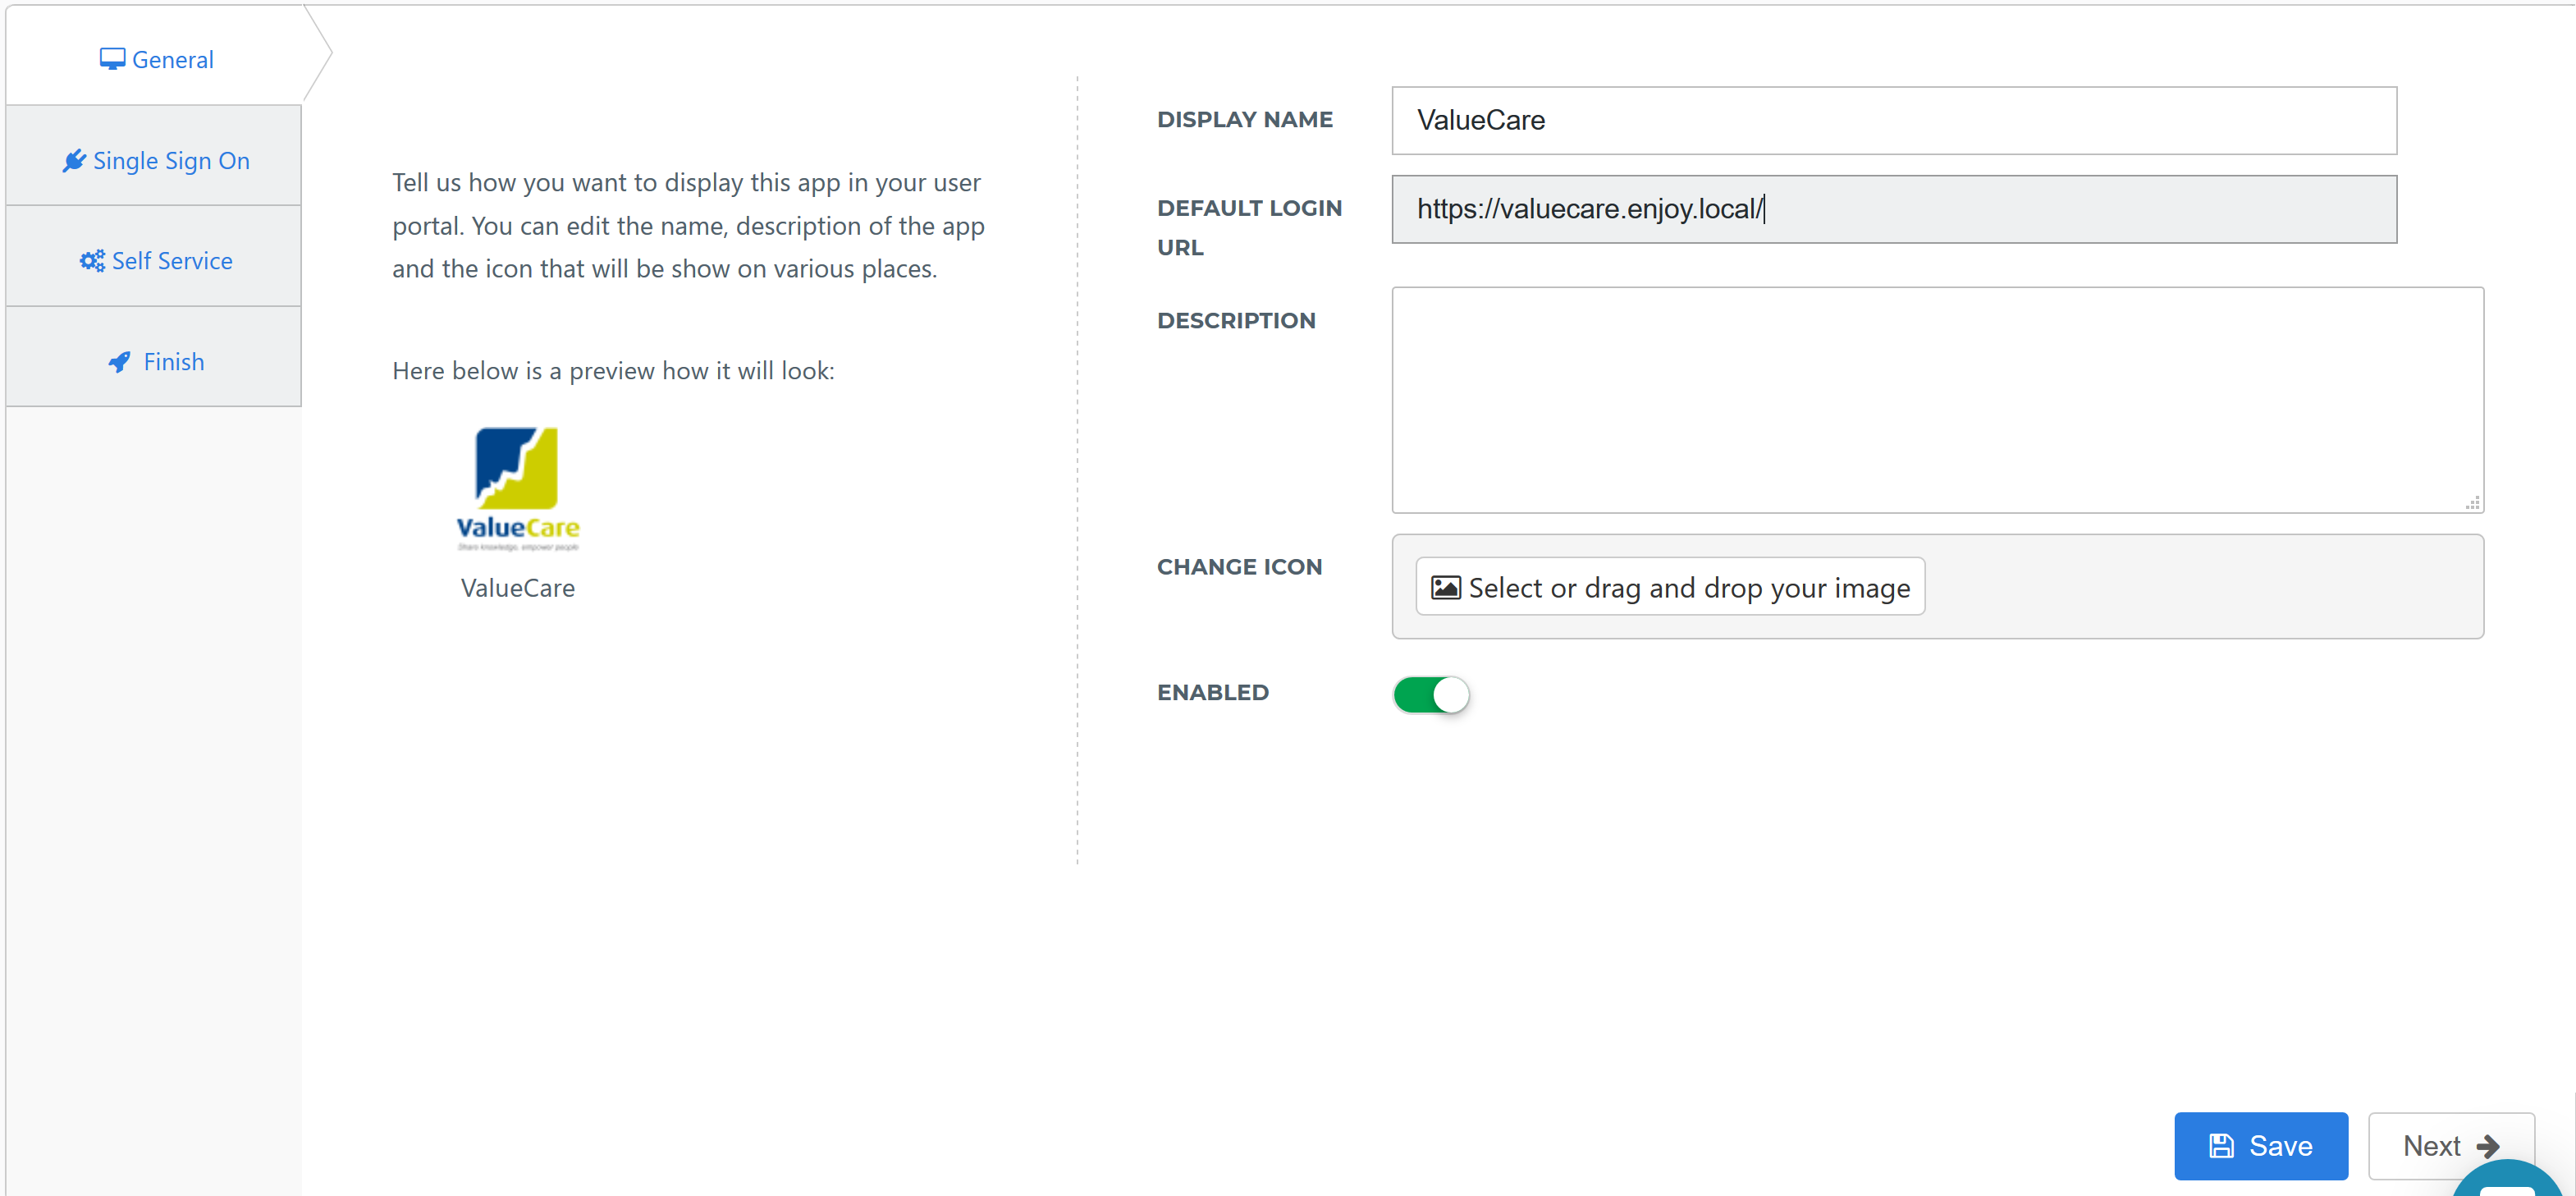
Task: Click the ValueCare preview logo
Action: 517,489
